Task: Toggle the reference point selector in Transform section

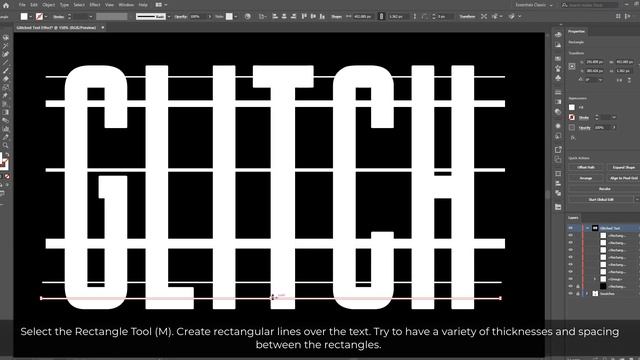Action: tap(572, 66)
